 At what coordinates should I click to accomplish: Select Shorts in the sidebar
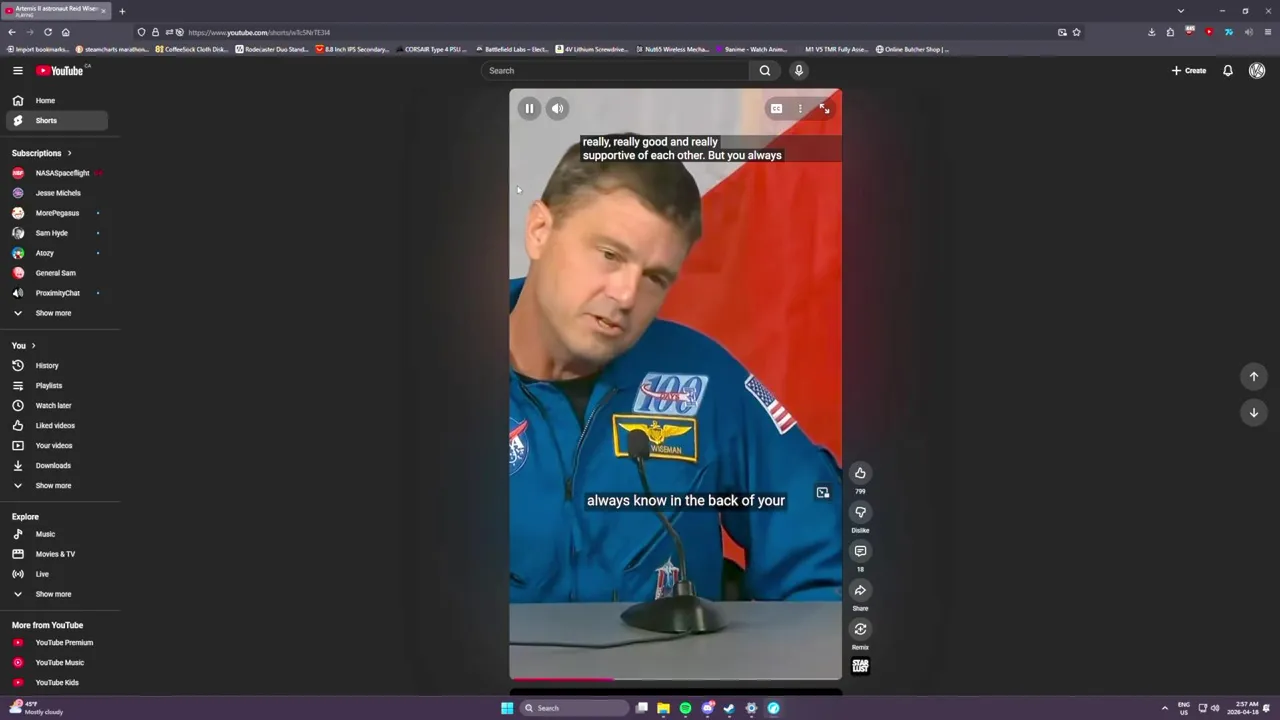click(56, 120)
